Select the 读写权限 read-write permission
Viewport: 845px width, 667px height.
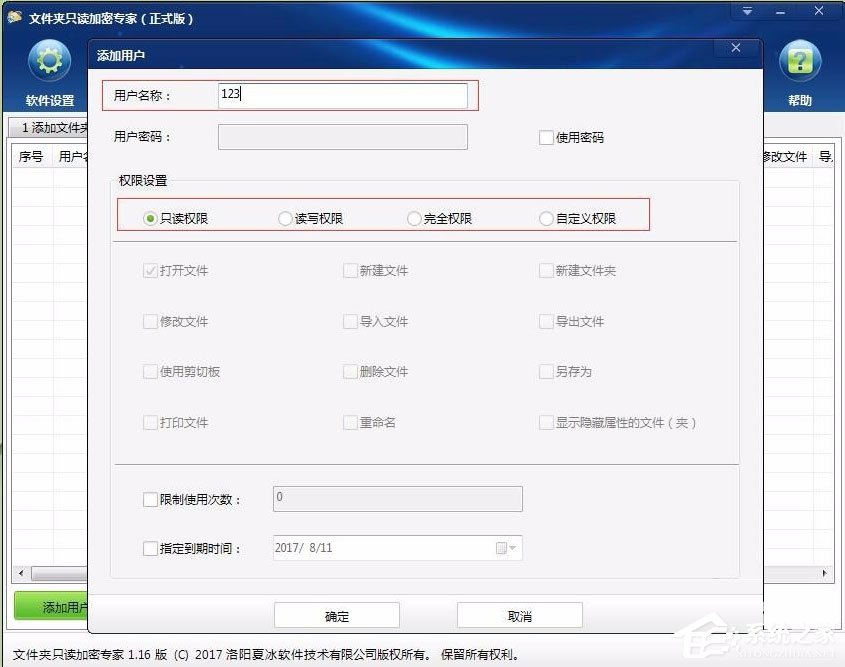284,218
